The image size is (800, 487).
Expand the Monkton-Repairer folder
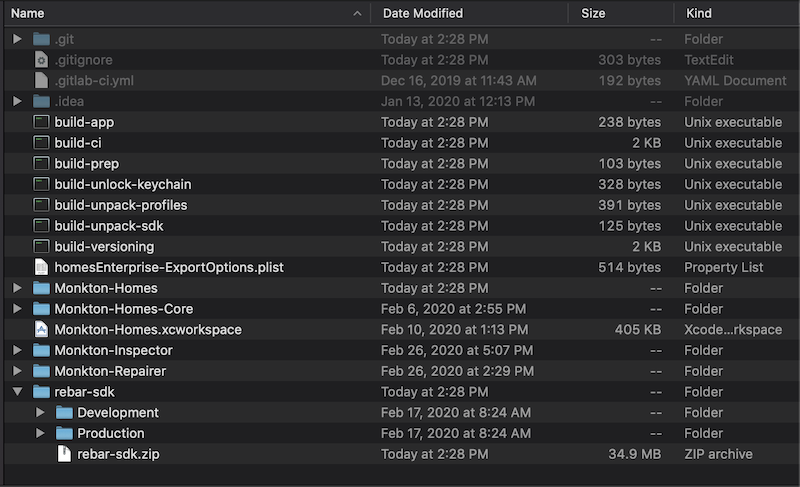[17, 371]
